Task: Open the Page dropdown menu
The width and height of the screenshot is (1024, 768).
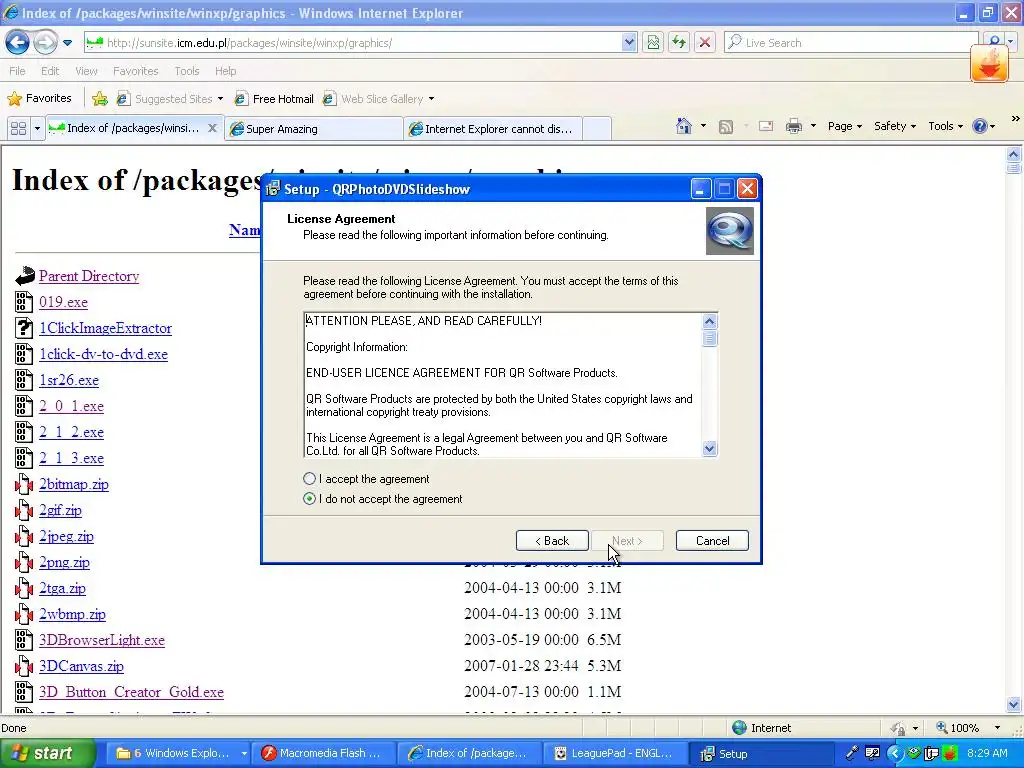Action: click(844, 127)
